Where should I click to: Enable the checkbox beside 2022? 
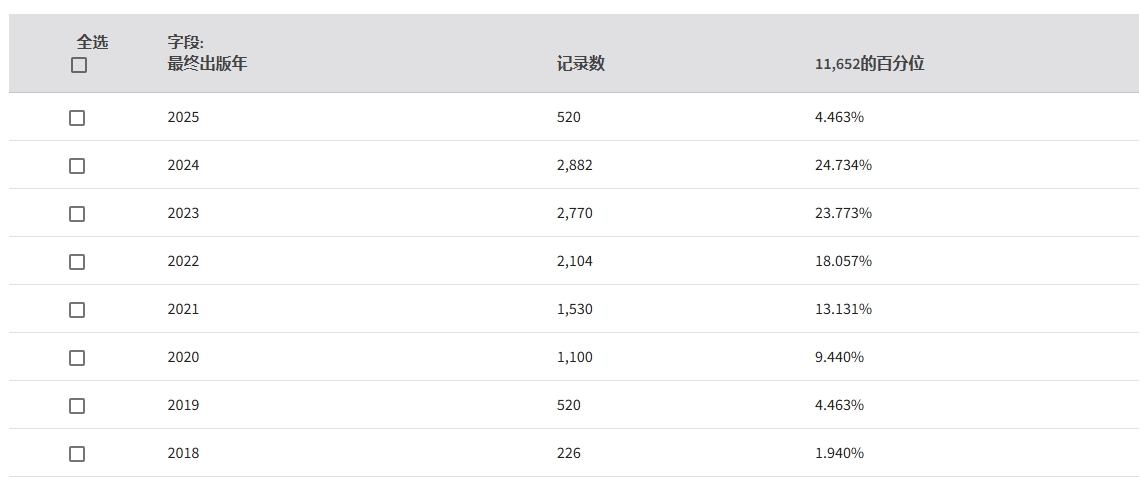(x=77, y=261)
